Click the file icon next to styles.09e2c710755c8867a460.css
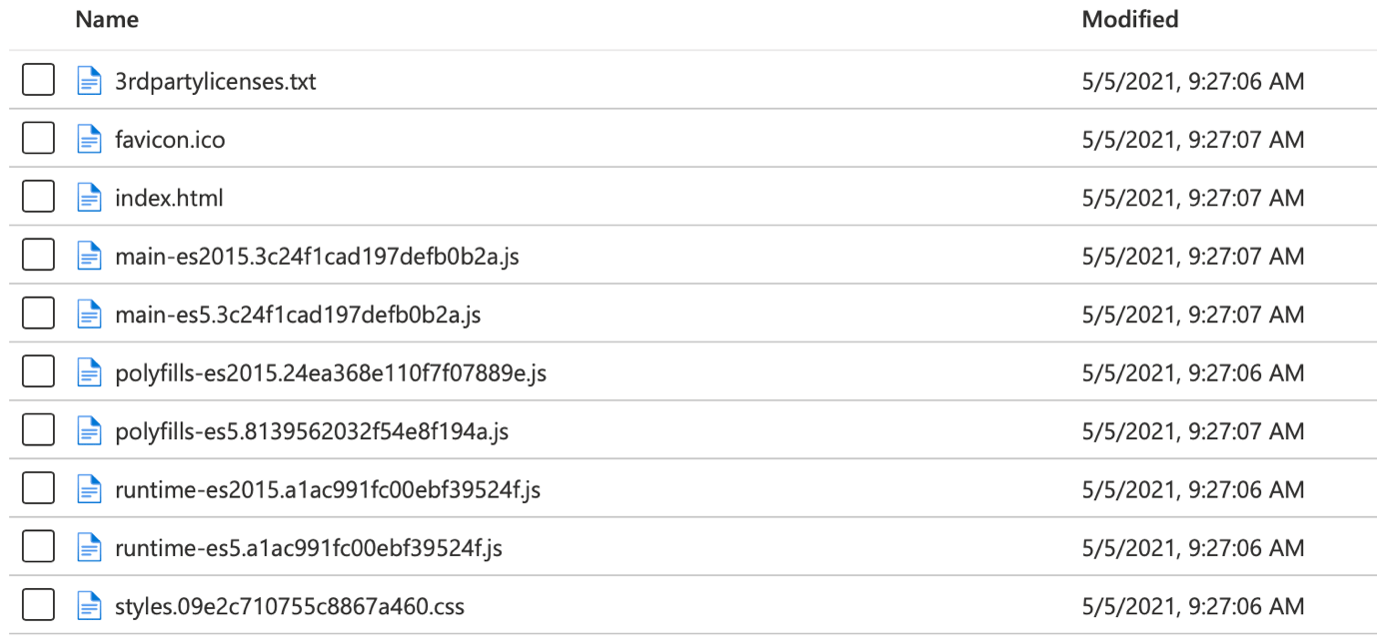The image size is (1377, 644). [x=90, y=606]
